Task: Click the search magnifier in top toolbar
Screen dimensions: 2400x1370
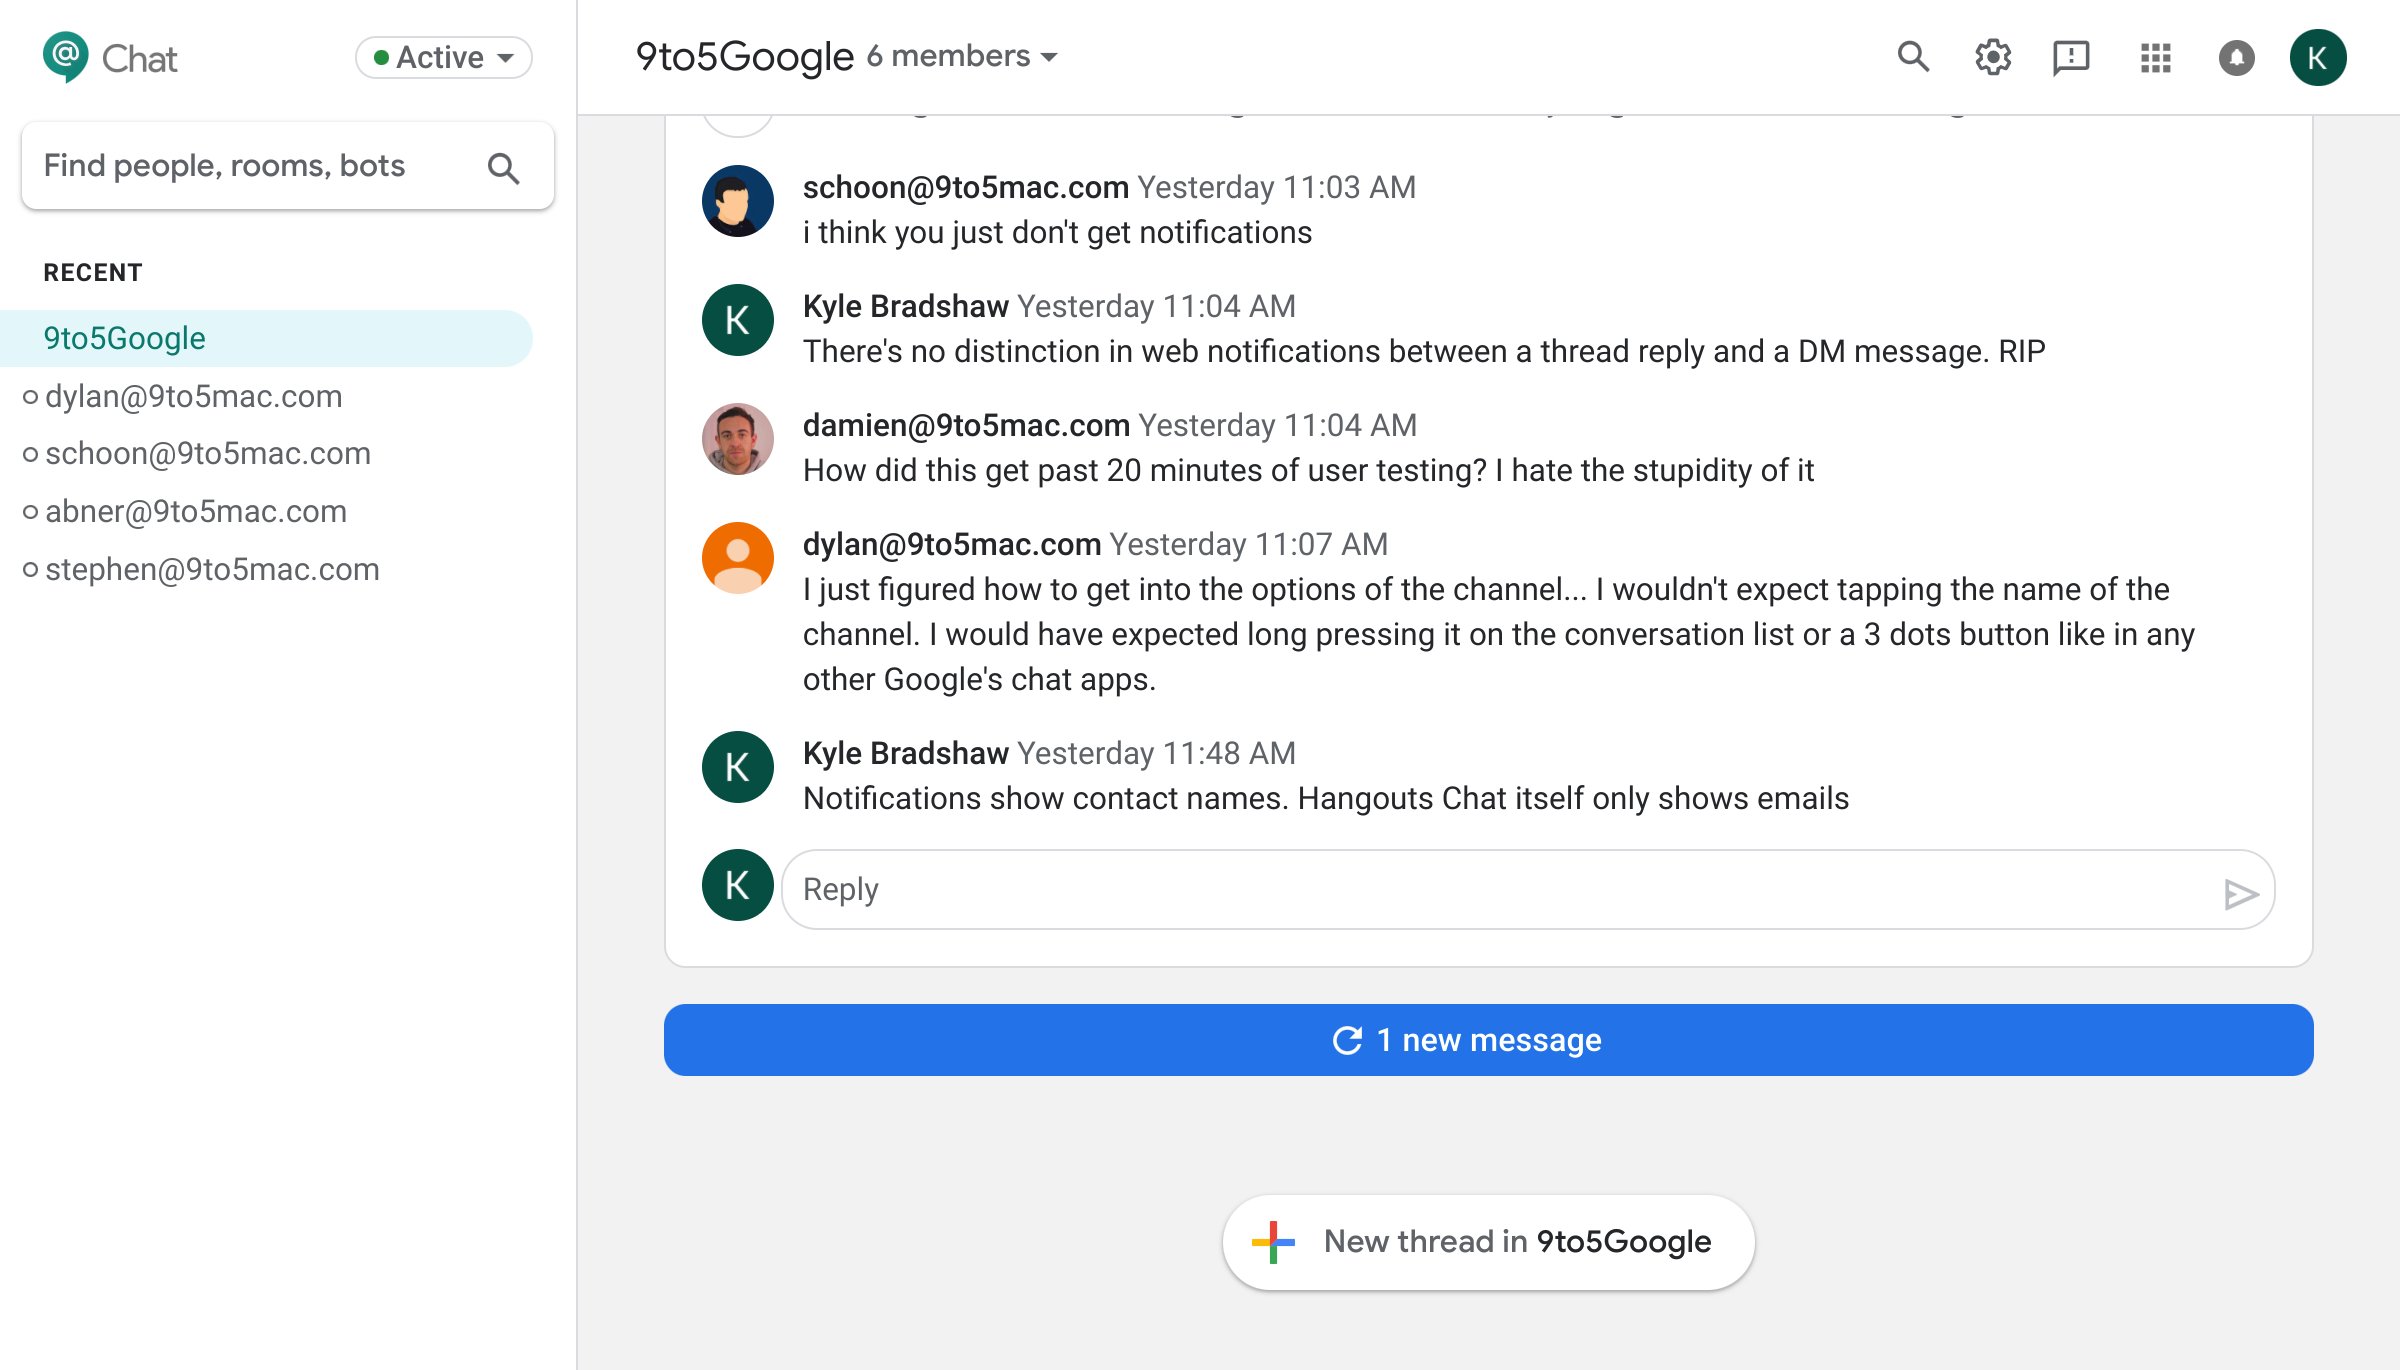Action: [1912, 57]
